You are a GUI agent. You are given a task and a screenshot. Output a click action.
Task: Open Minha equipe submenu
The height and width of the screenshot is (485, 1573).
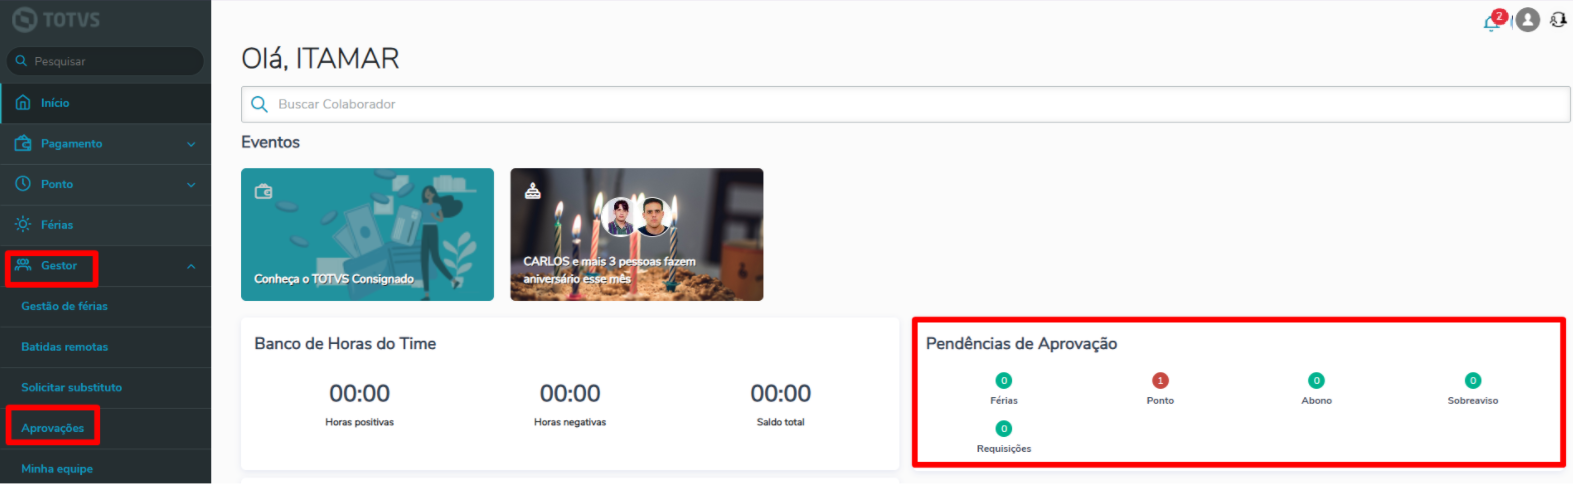tap(105, 468)
